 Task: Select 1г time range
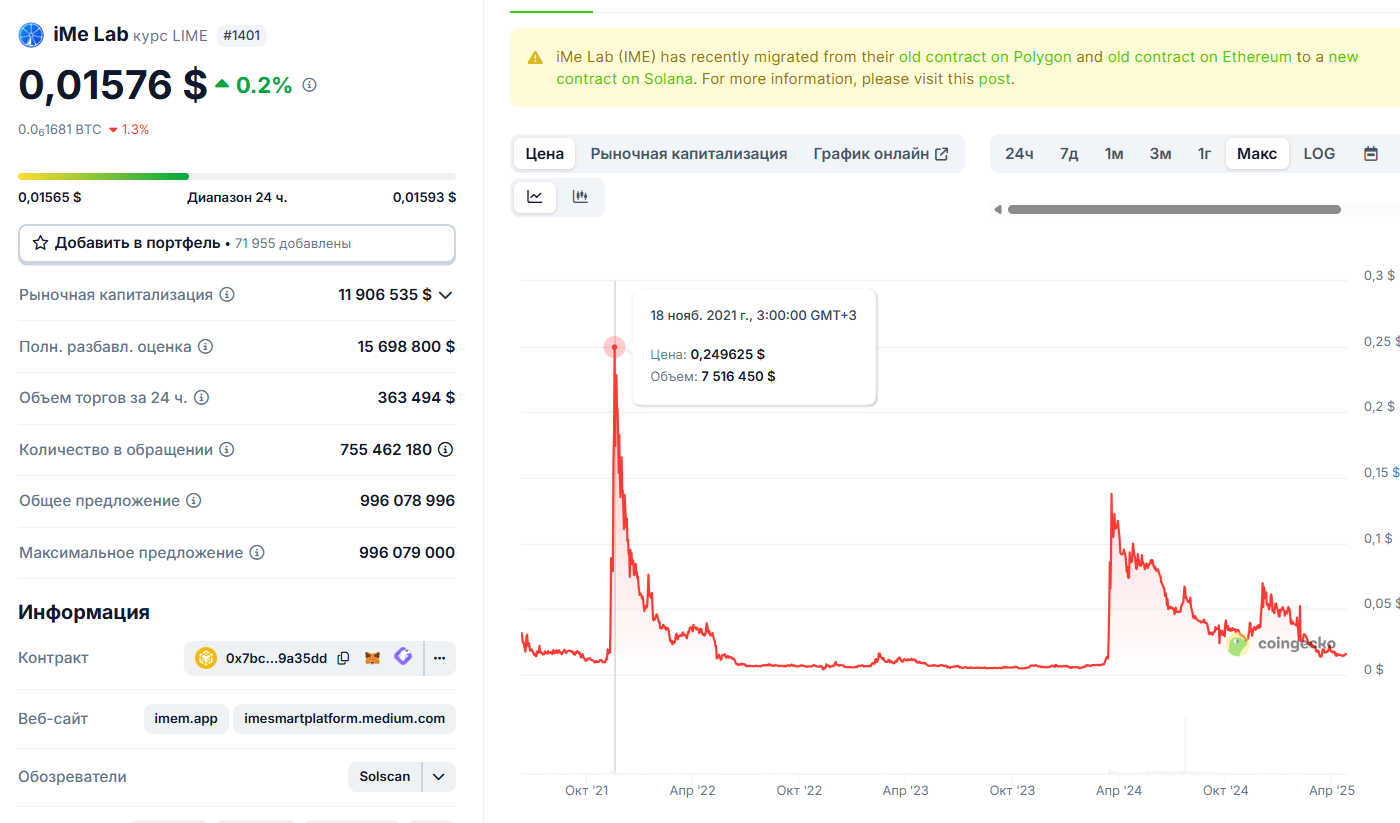(1205, 154)
